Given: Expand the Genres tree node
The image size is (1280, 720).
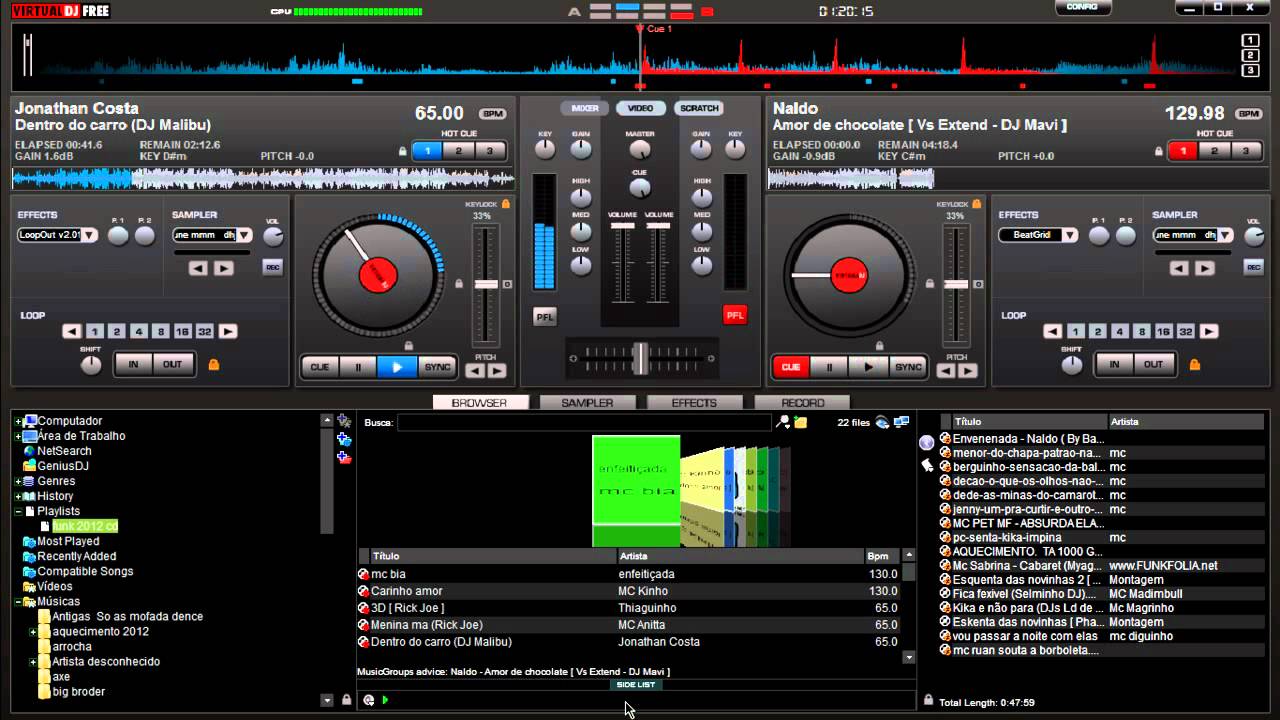Looking at the screenshot, I should (x=18, y=482).
